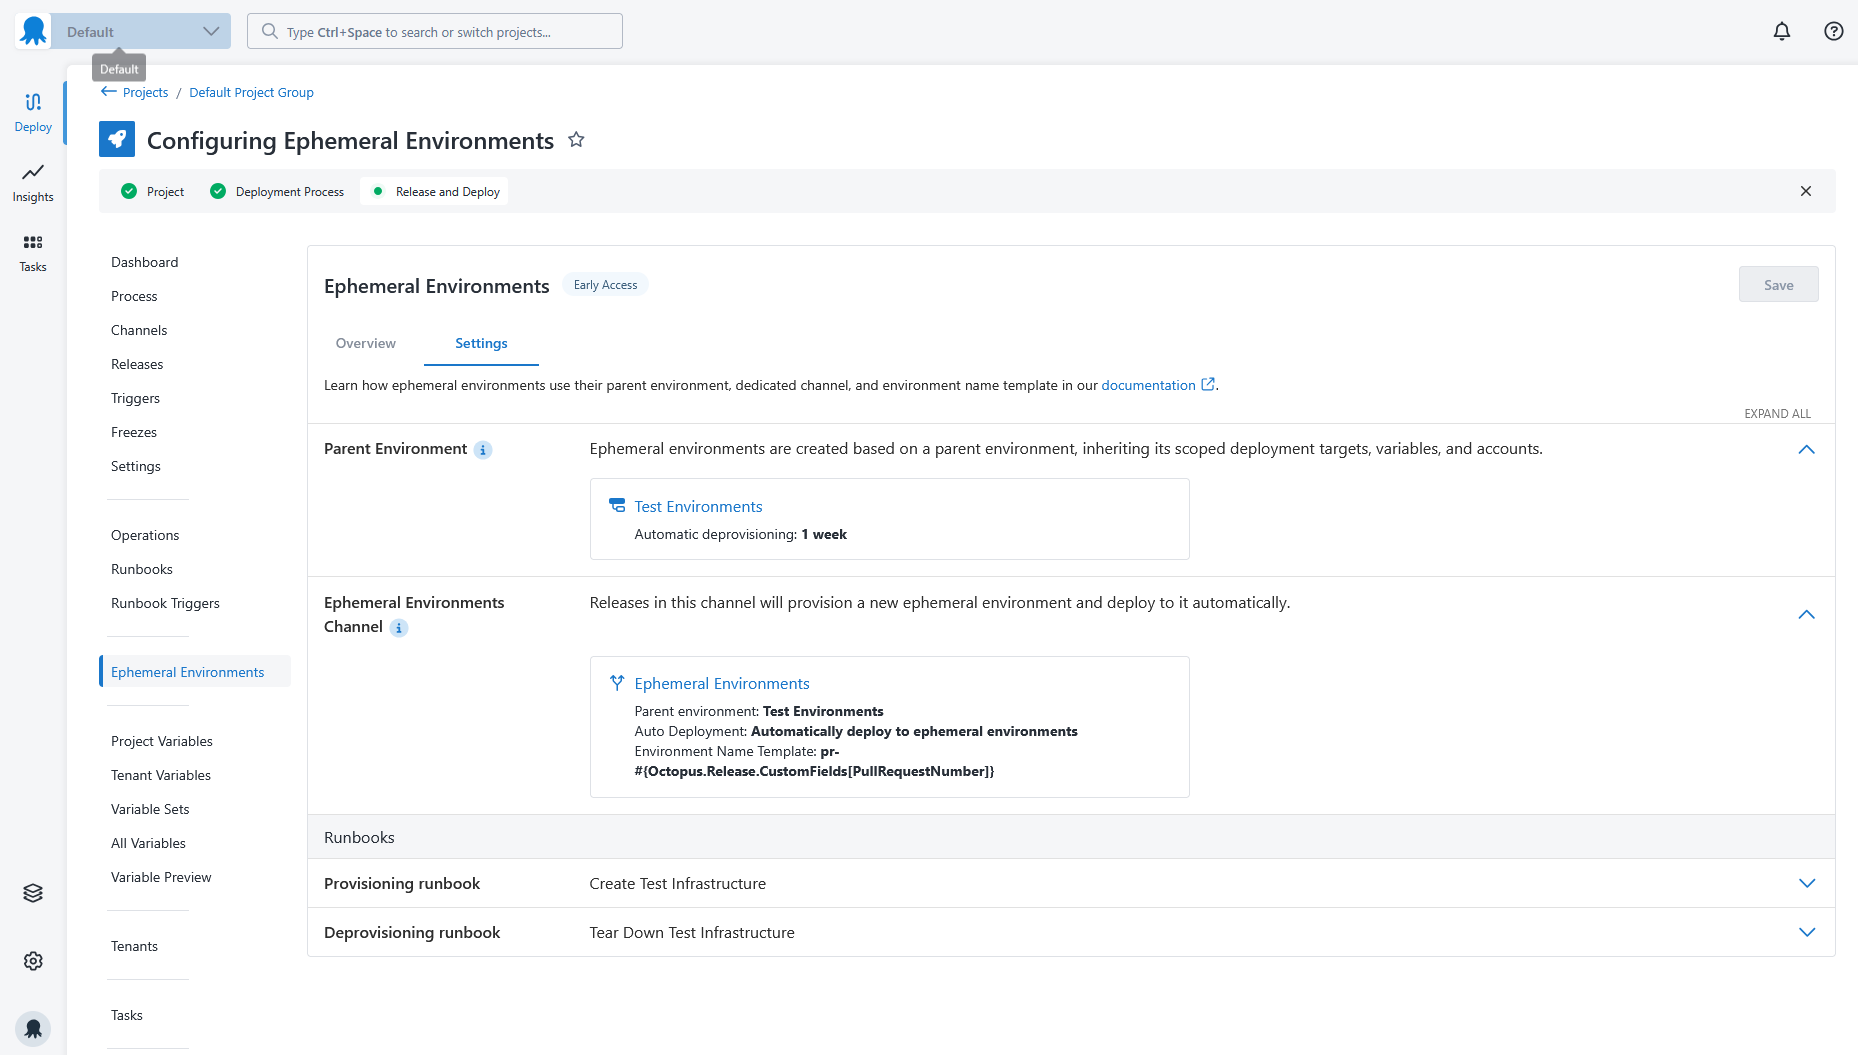Open All Variables
1858x1055 pixels.
point(148,843)
